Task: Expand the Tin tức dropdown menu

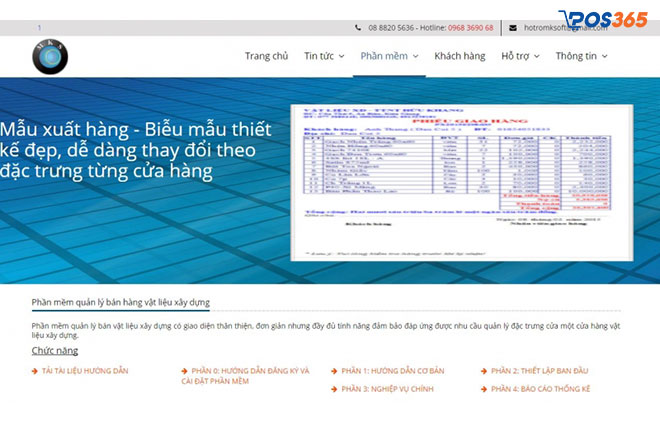Action: point(324,56)
